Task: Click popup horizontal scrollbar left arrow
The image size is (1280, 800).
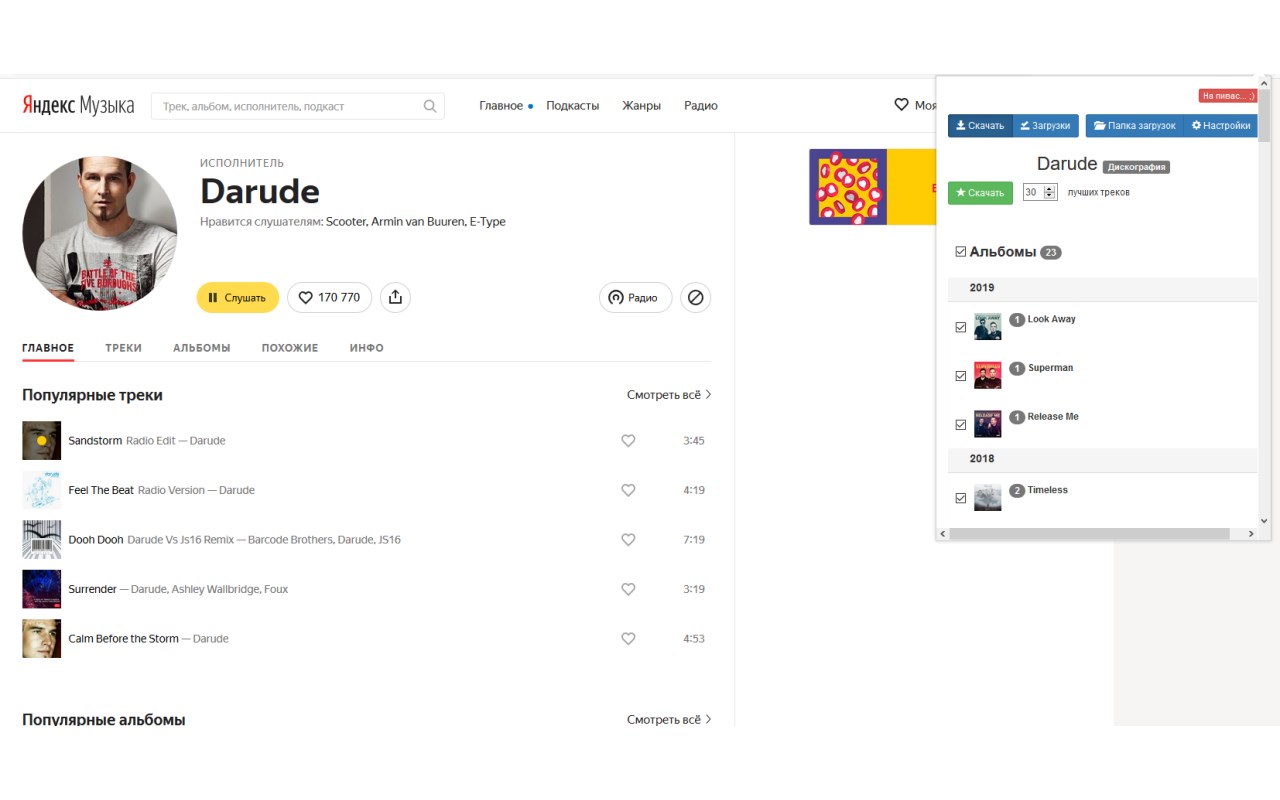Action: (x=943, y=534)
